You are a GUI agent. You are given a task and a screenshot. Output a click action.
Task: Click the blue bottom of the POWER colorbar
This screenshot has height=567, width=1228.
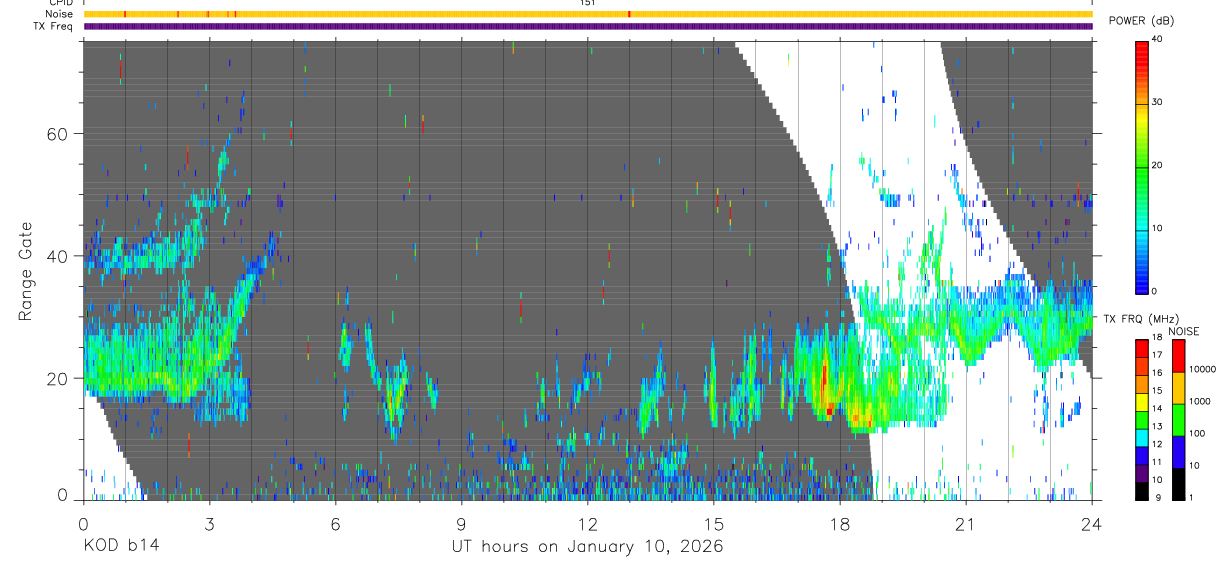(1142, 282)
